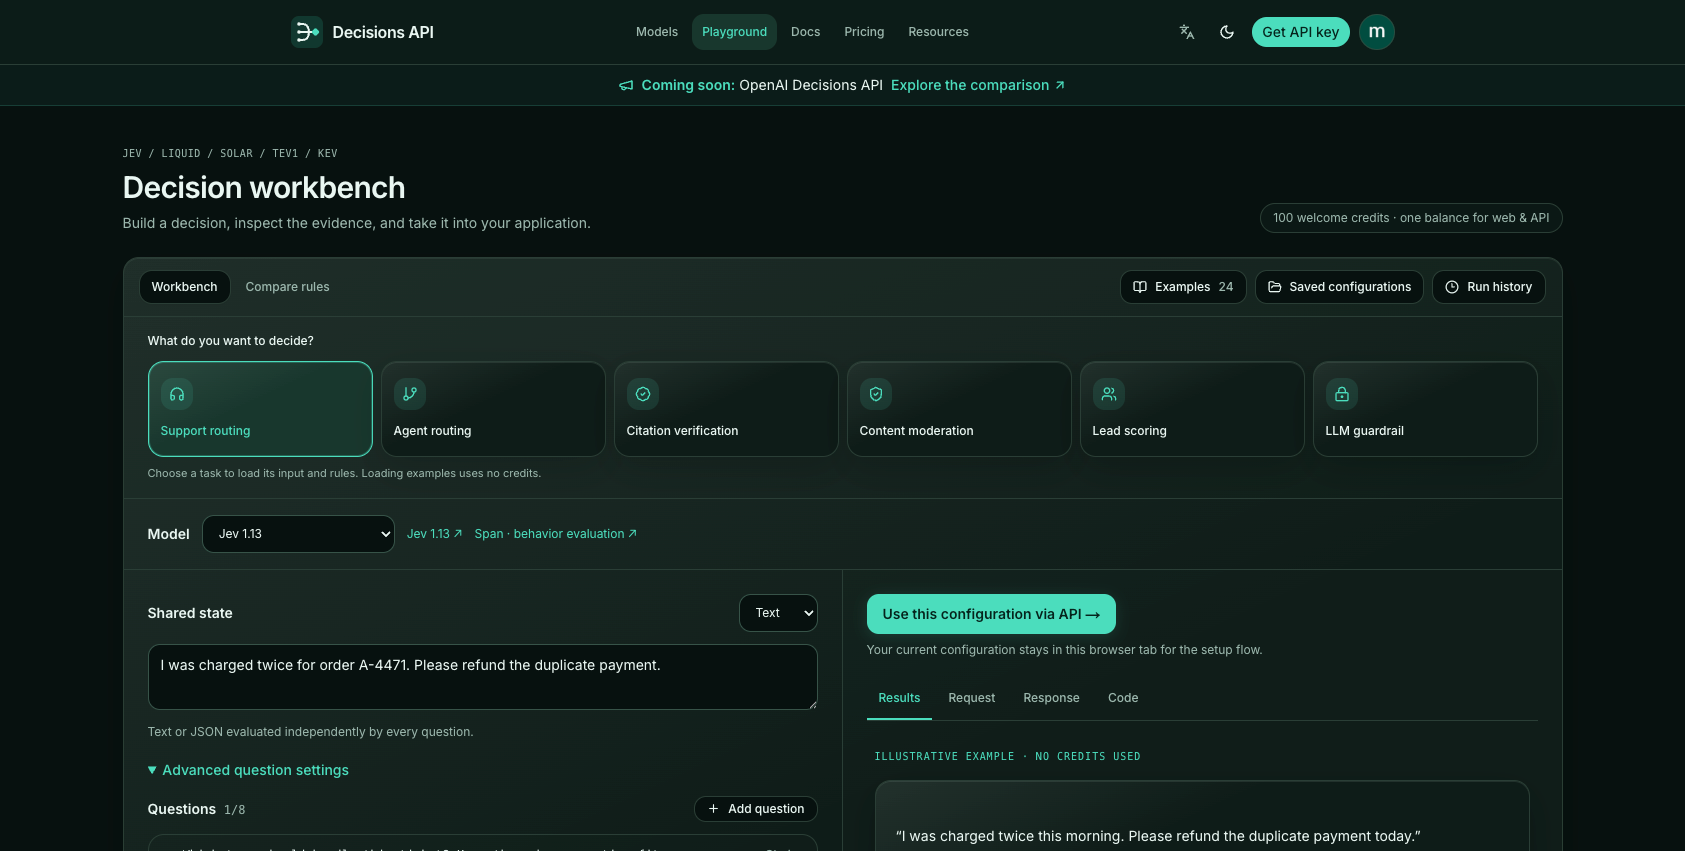Click the megaphone announcement icon
This screenshot has height=851, width=1685.
[626, 86]
